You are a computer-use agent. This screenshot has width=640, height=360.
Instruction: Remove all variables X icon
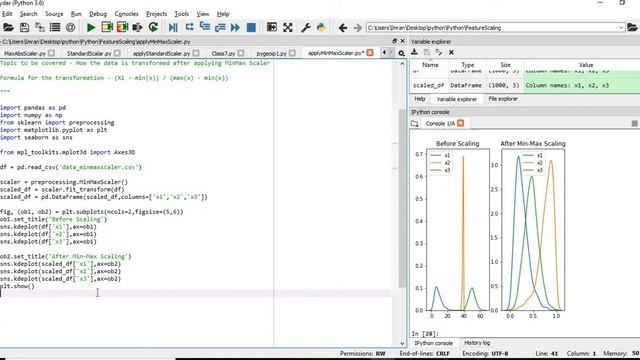point(451,52)
